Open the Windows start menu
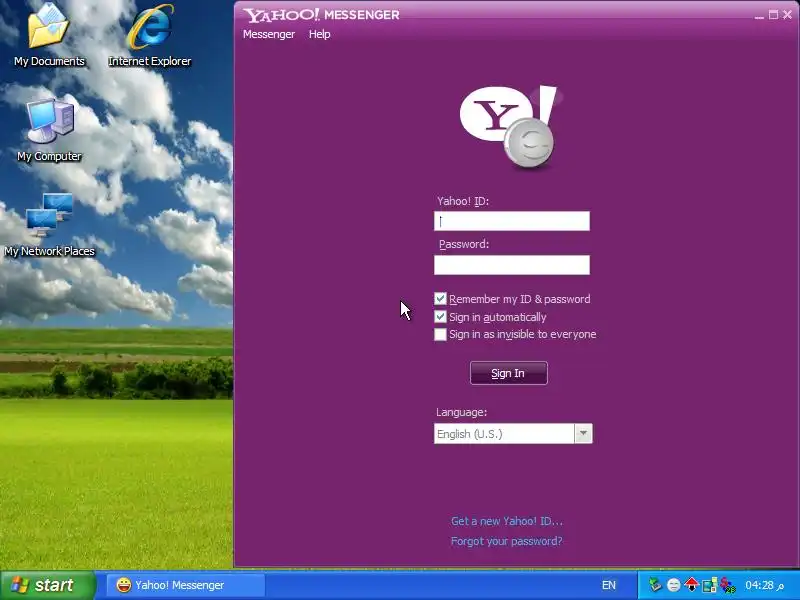Screen dimensions: 800x600 (x=47, y=585)
